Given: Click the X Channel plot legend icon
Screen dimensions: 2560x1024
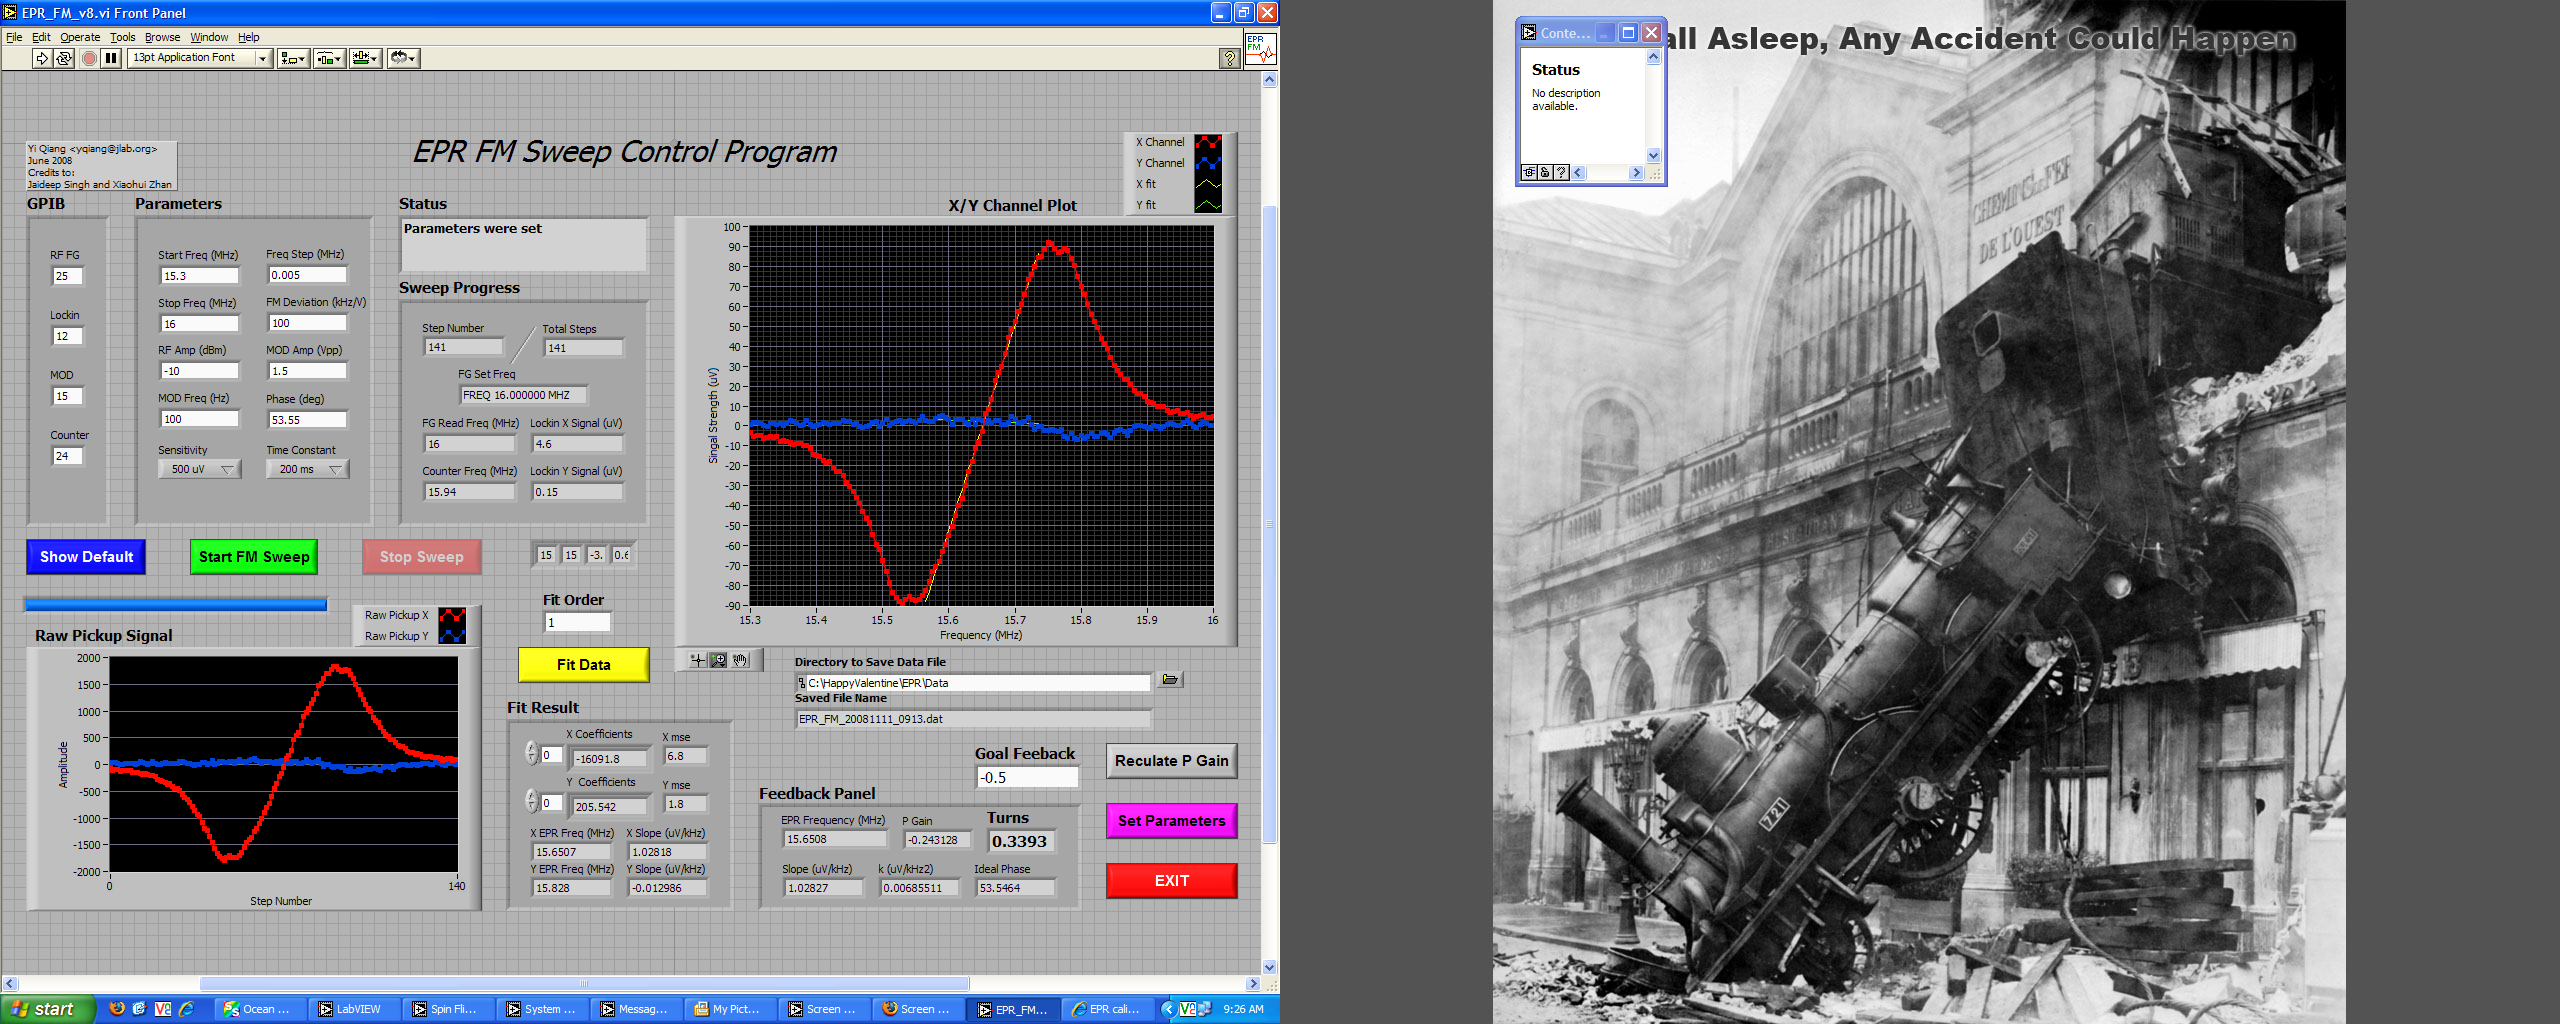Looking at the screenshot, I should coord(1208,142).
